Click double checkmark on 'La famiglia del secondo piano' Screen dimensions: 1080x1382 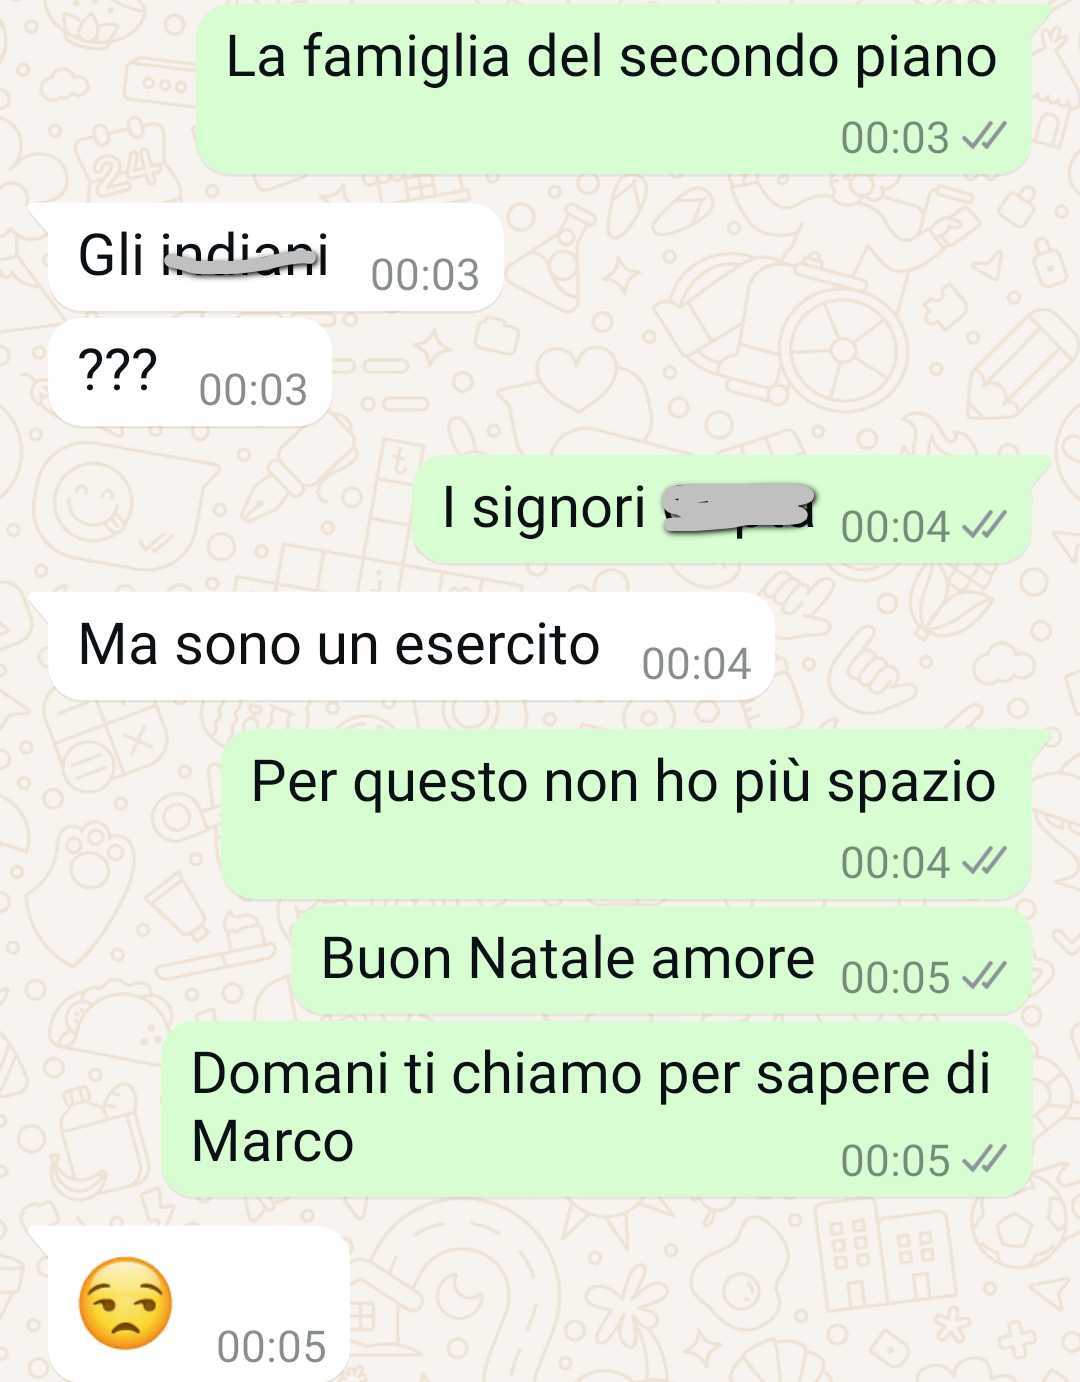click(983, 138)
